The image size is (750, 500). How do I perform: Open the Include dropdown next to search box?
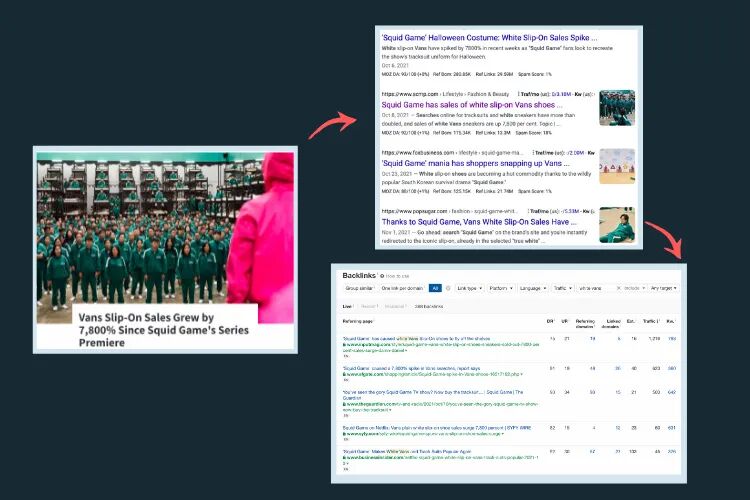click(x=634, y=288)
